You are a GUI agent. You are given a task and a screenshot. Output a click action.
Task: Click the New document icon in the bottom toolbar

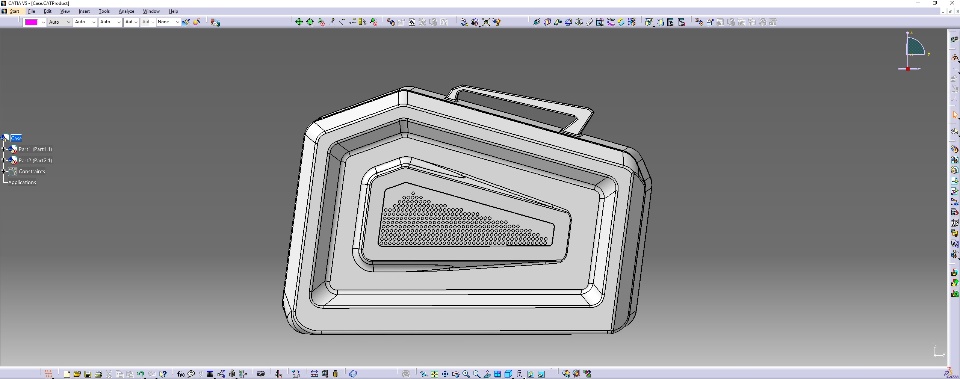(67, 373)
